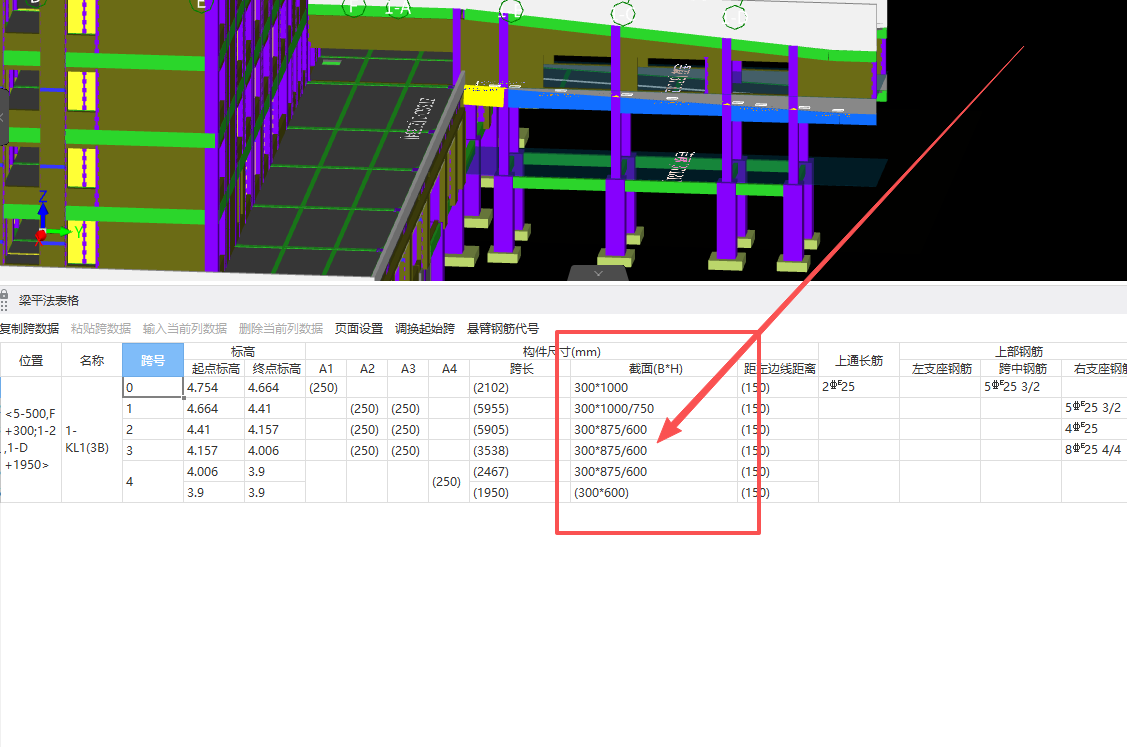The image size is (1127, 747).
Task: Click the right-support rebar value 4Φ25
Action: click(x=1095, y=429)
